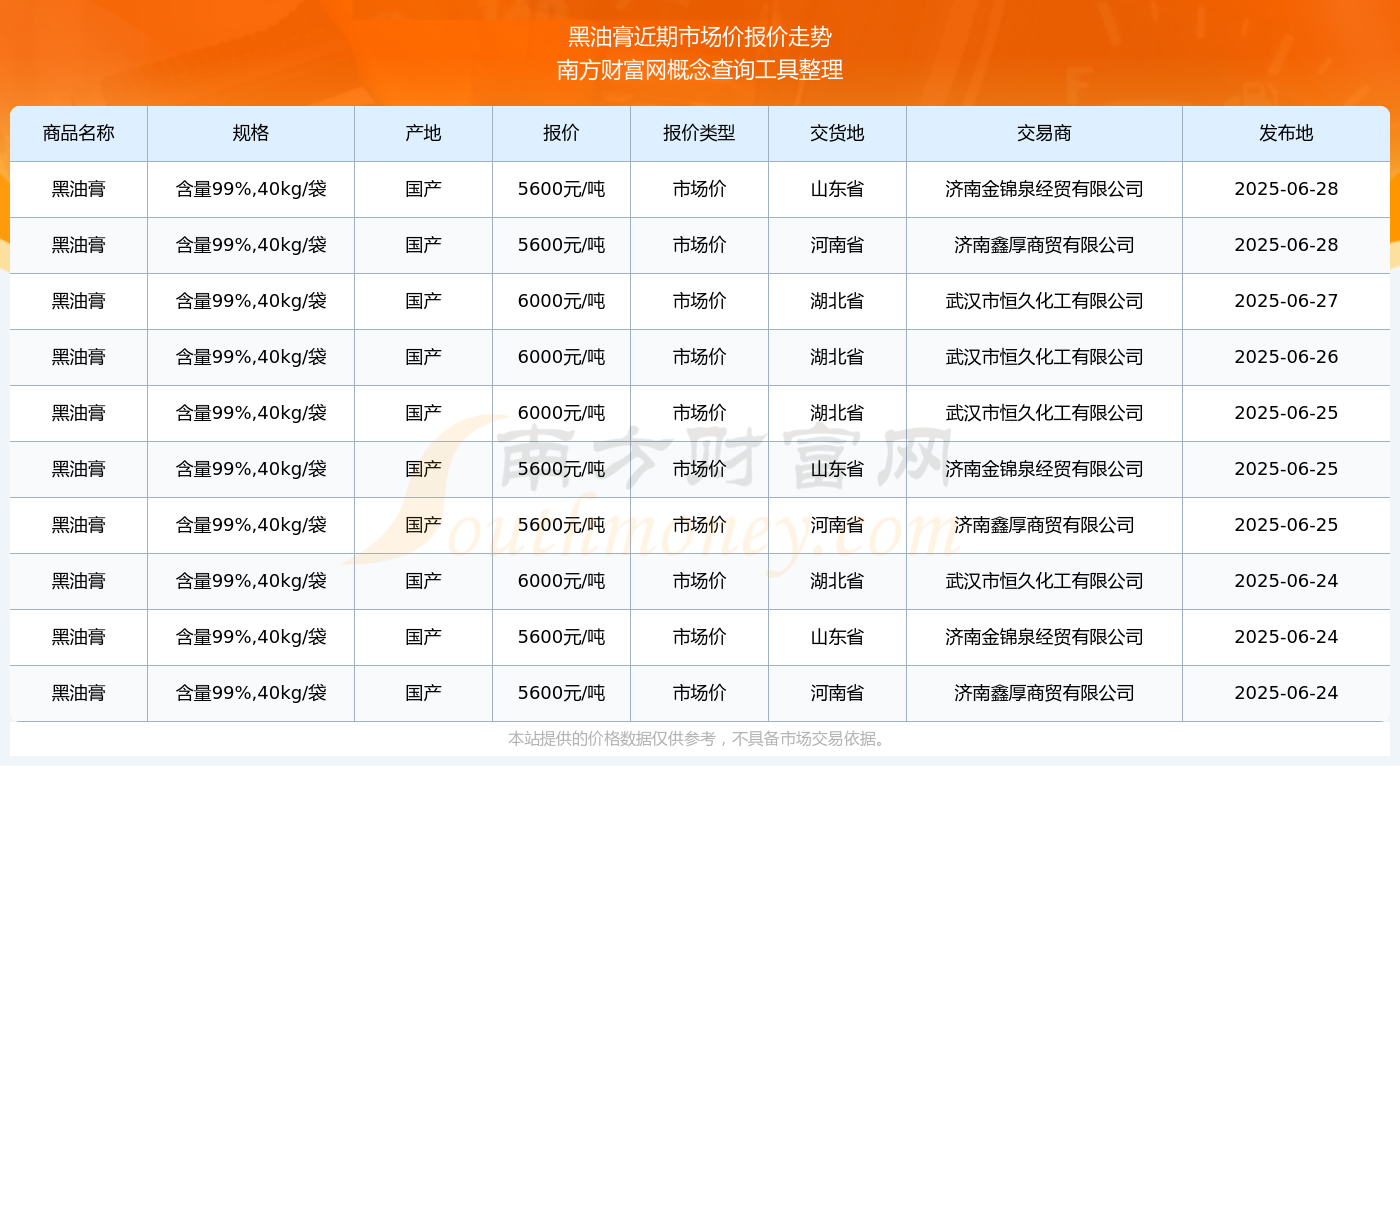Image resolution: width=1400 pixels, height=1205 pixels.
Task: Click the 发布地 column header
Action: (1286, 133)
